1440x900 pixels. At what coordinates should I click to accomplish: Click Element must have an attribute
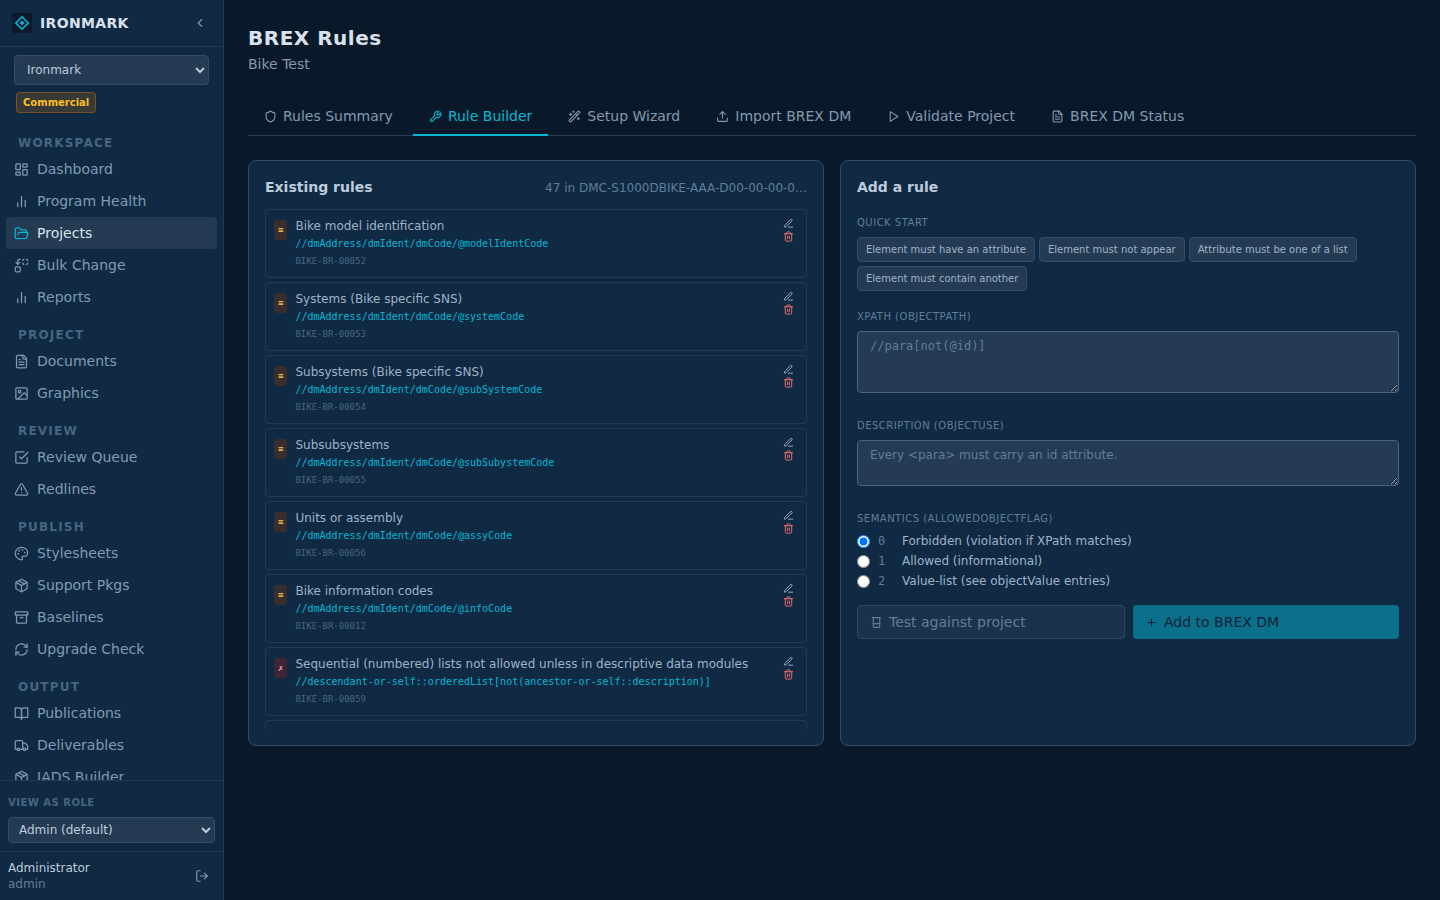point(946,250)
